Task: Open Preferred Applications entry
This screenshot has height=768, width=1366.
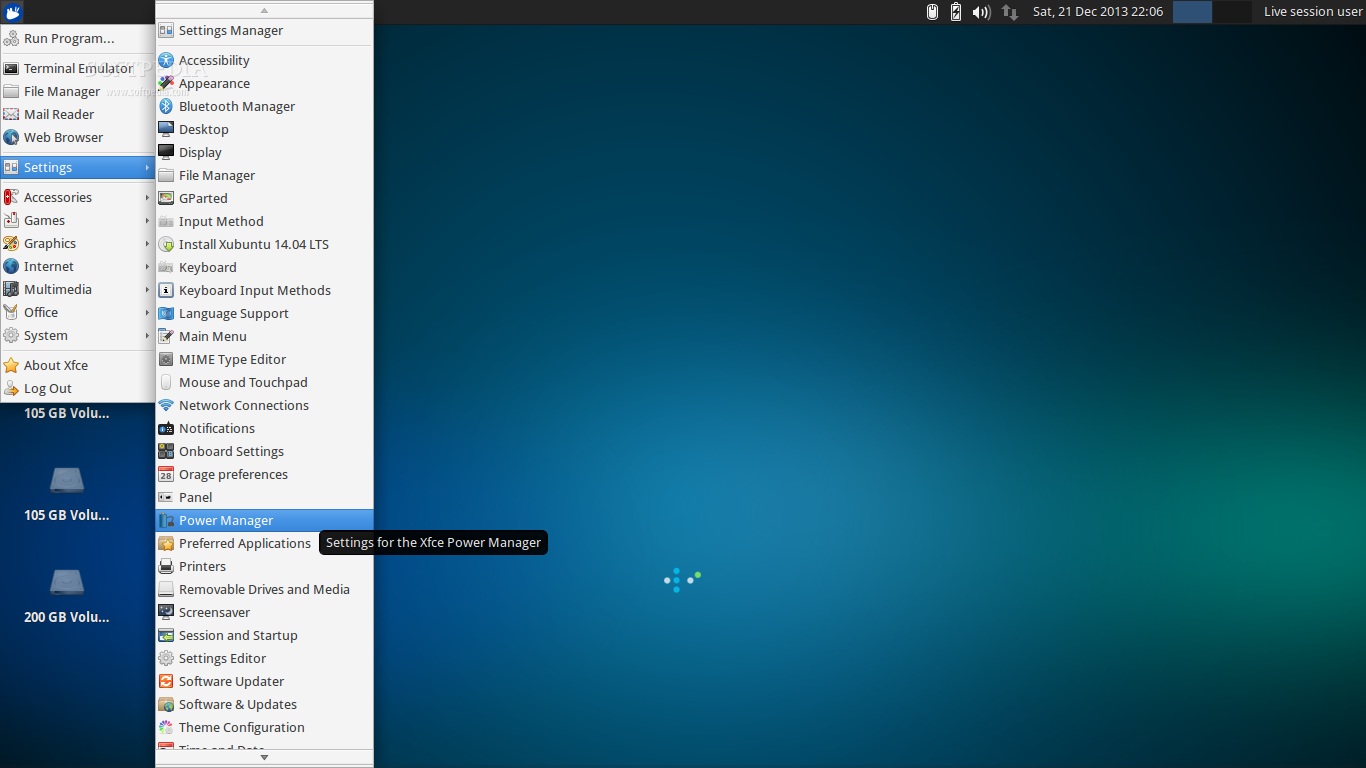Action: coord(264,543)
